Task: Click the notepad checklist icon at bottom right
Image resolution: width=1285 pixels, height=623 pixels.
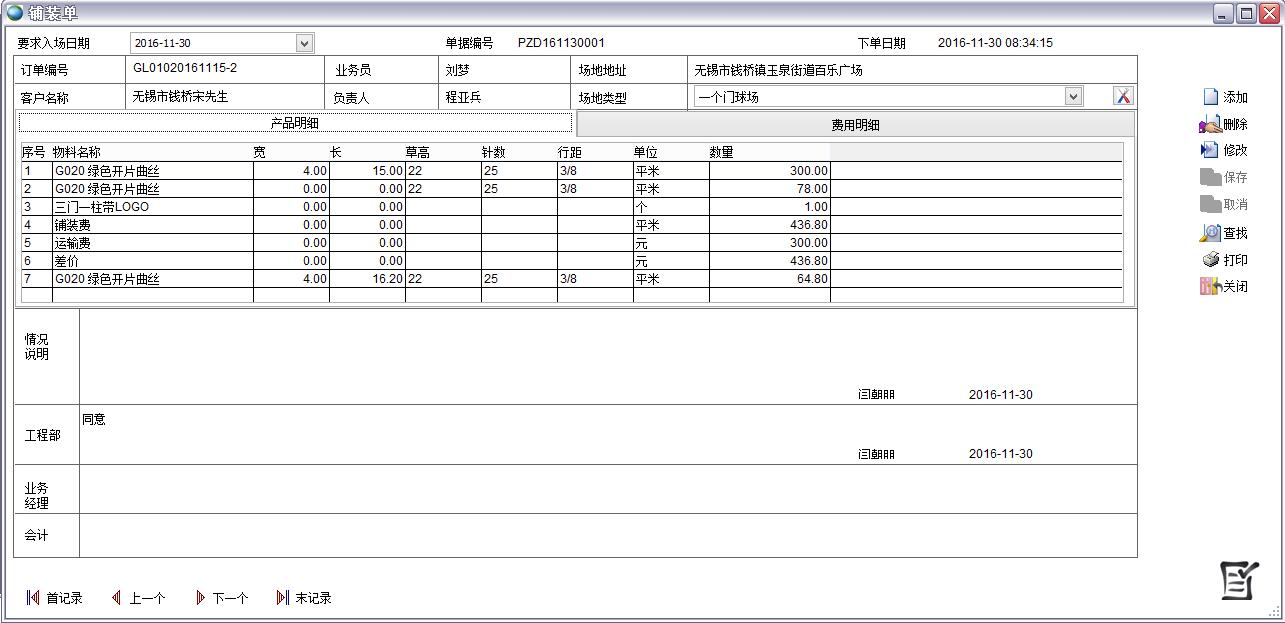Action: click(x=1239, y=580)
